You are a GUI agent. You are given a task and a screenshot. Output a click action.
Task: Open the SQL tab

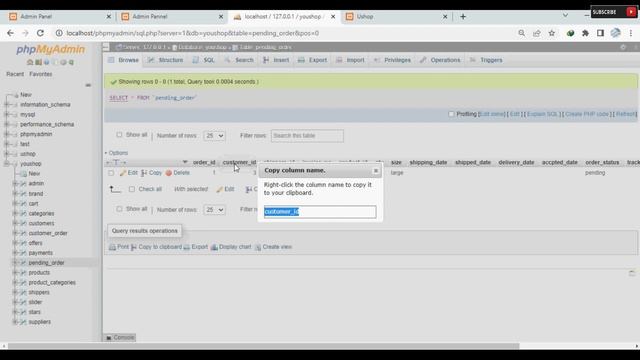pos(204,60)
